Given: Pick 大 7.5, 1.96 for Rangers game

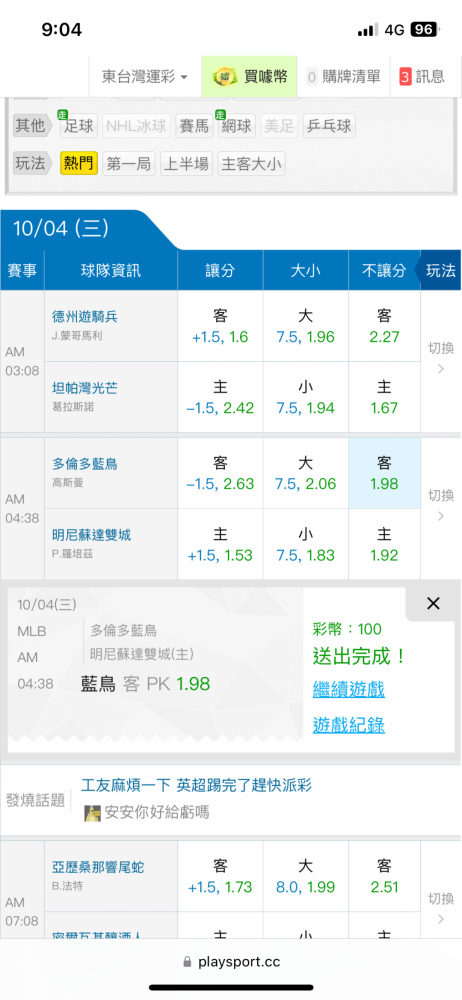Looking at the screenshot, I should [306, 327].
